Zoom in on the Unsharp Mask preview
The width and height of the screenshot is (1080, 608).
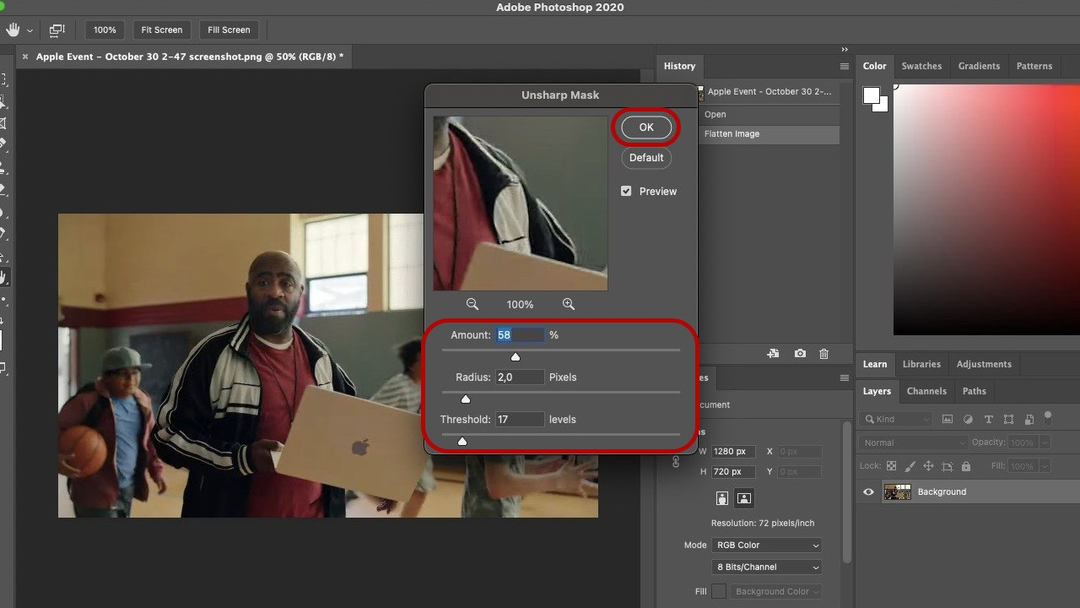[x=568, y=304]
